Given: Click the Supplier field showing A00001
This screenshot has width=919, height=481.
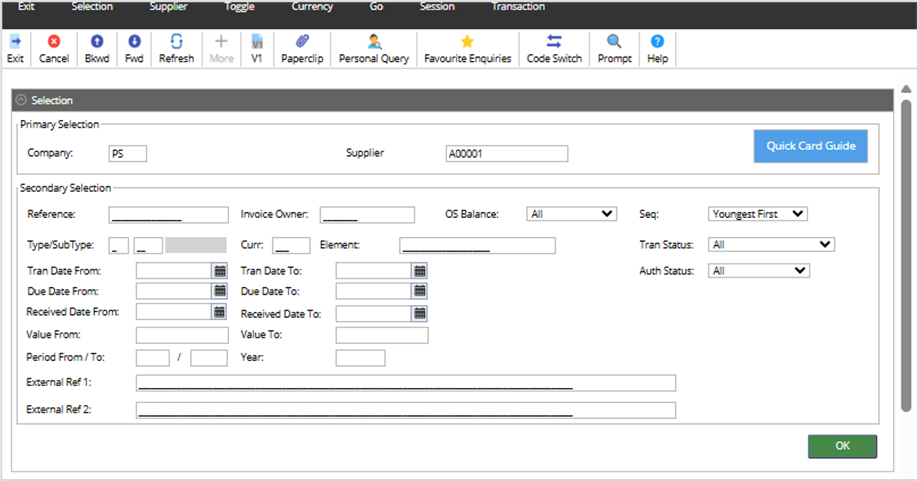Looking at the screenshot, I should [506, 153].
